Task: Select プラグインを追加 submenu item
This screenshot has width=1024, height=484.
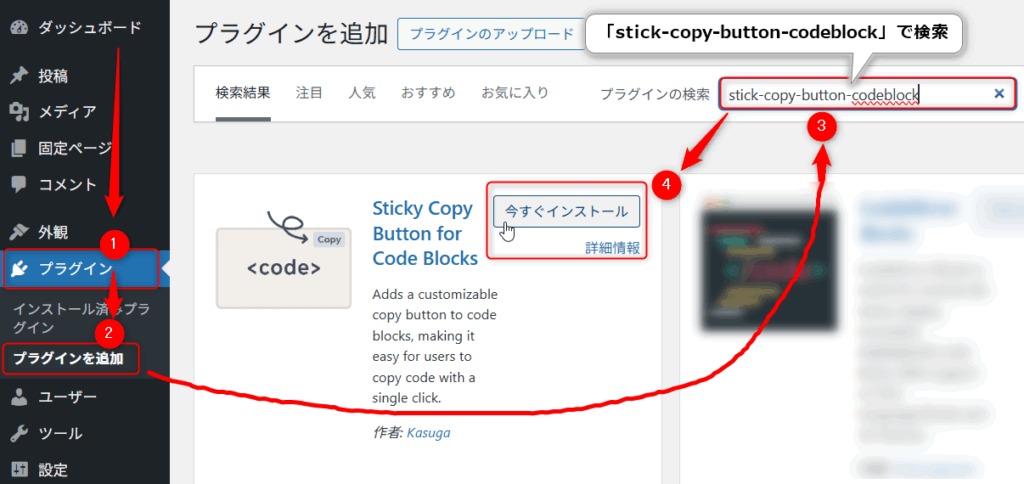Action: (x=71, y=359)
